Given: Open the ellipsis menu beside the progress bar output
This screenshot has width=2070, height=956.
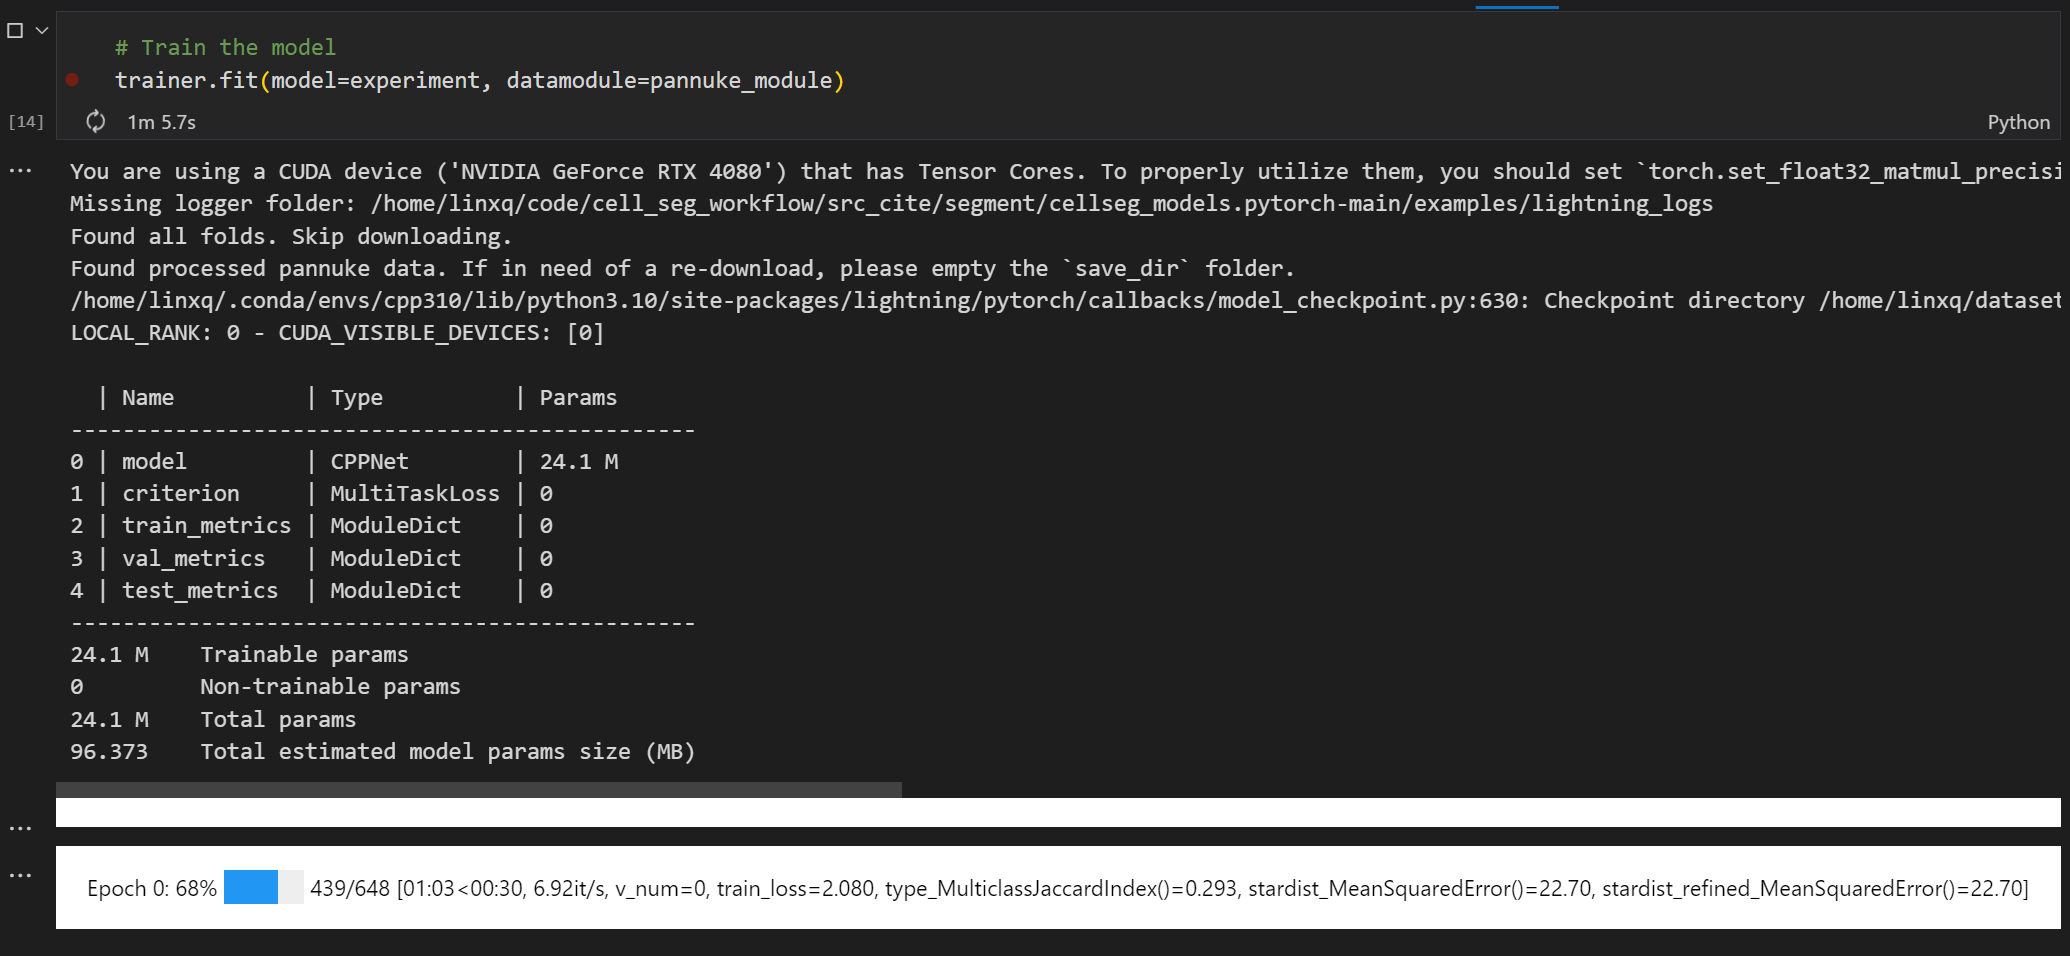Looking at the screenshot, I should pos(20,876).
